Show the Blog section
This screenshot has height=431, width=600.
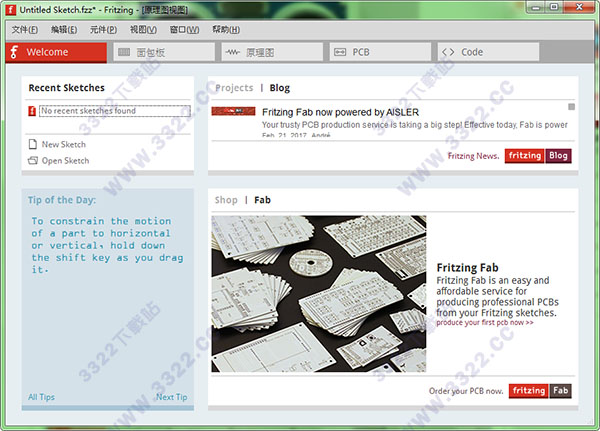click(280, 88)
